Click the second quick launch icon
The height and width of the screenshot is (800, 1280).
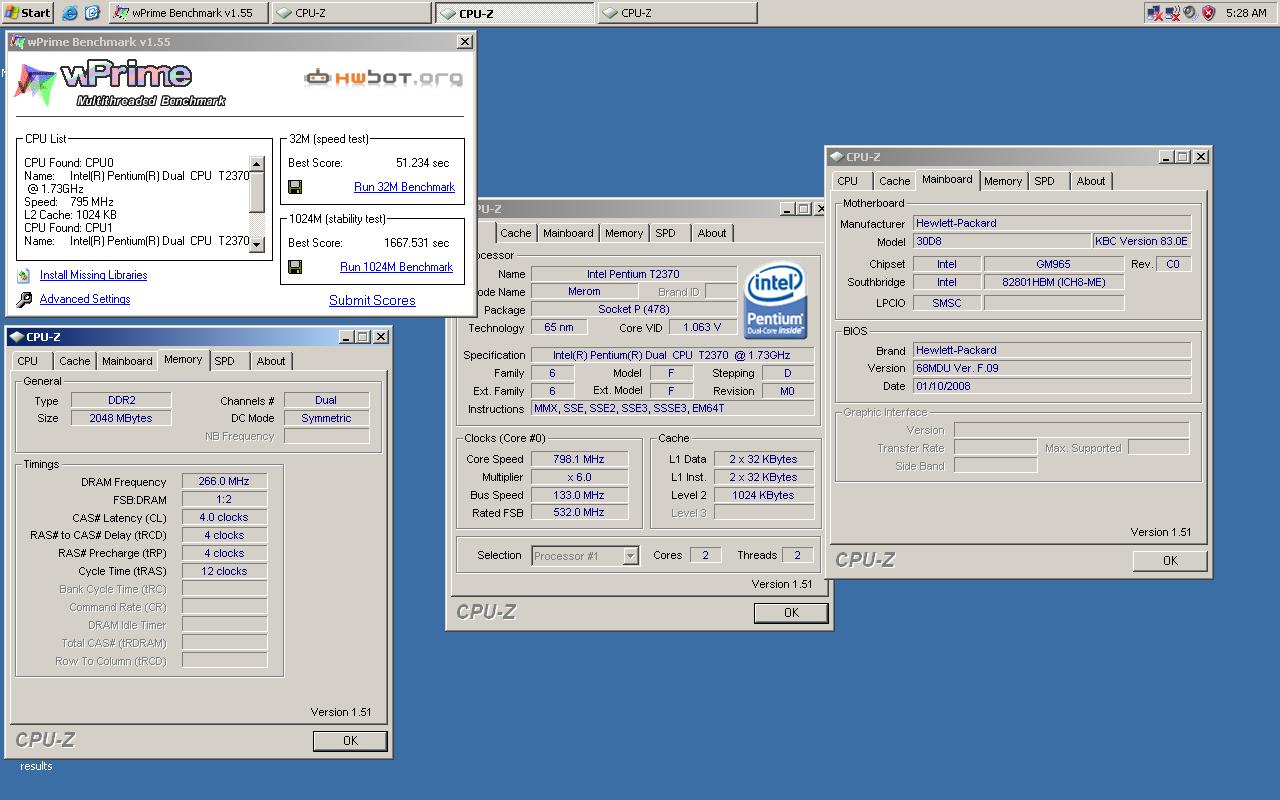pyautogui.click(x=92, y=13)
